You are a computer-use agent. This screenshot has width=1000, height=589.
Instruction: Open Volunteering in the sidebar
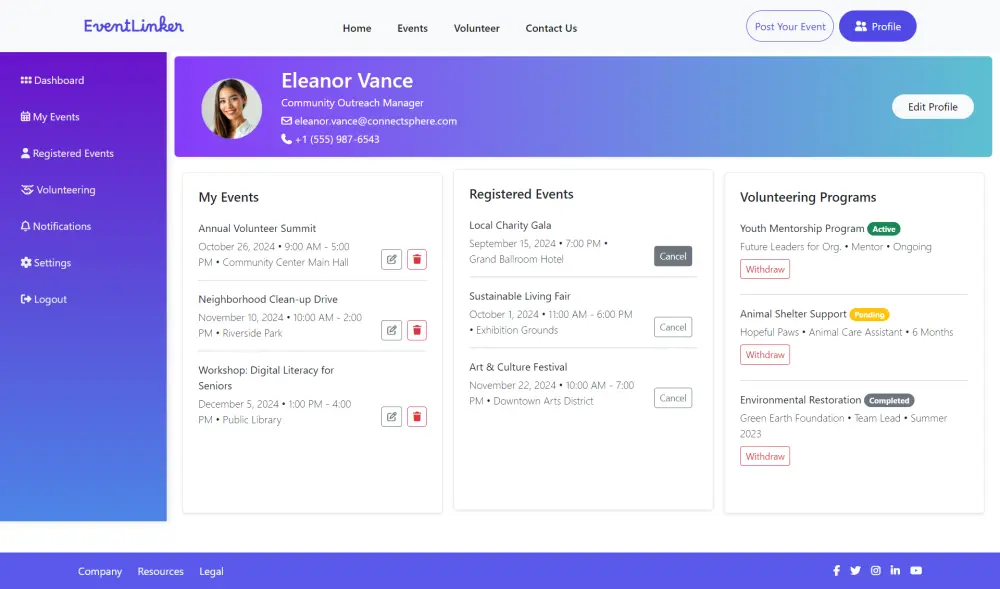click(58, 190)
